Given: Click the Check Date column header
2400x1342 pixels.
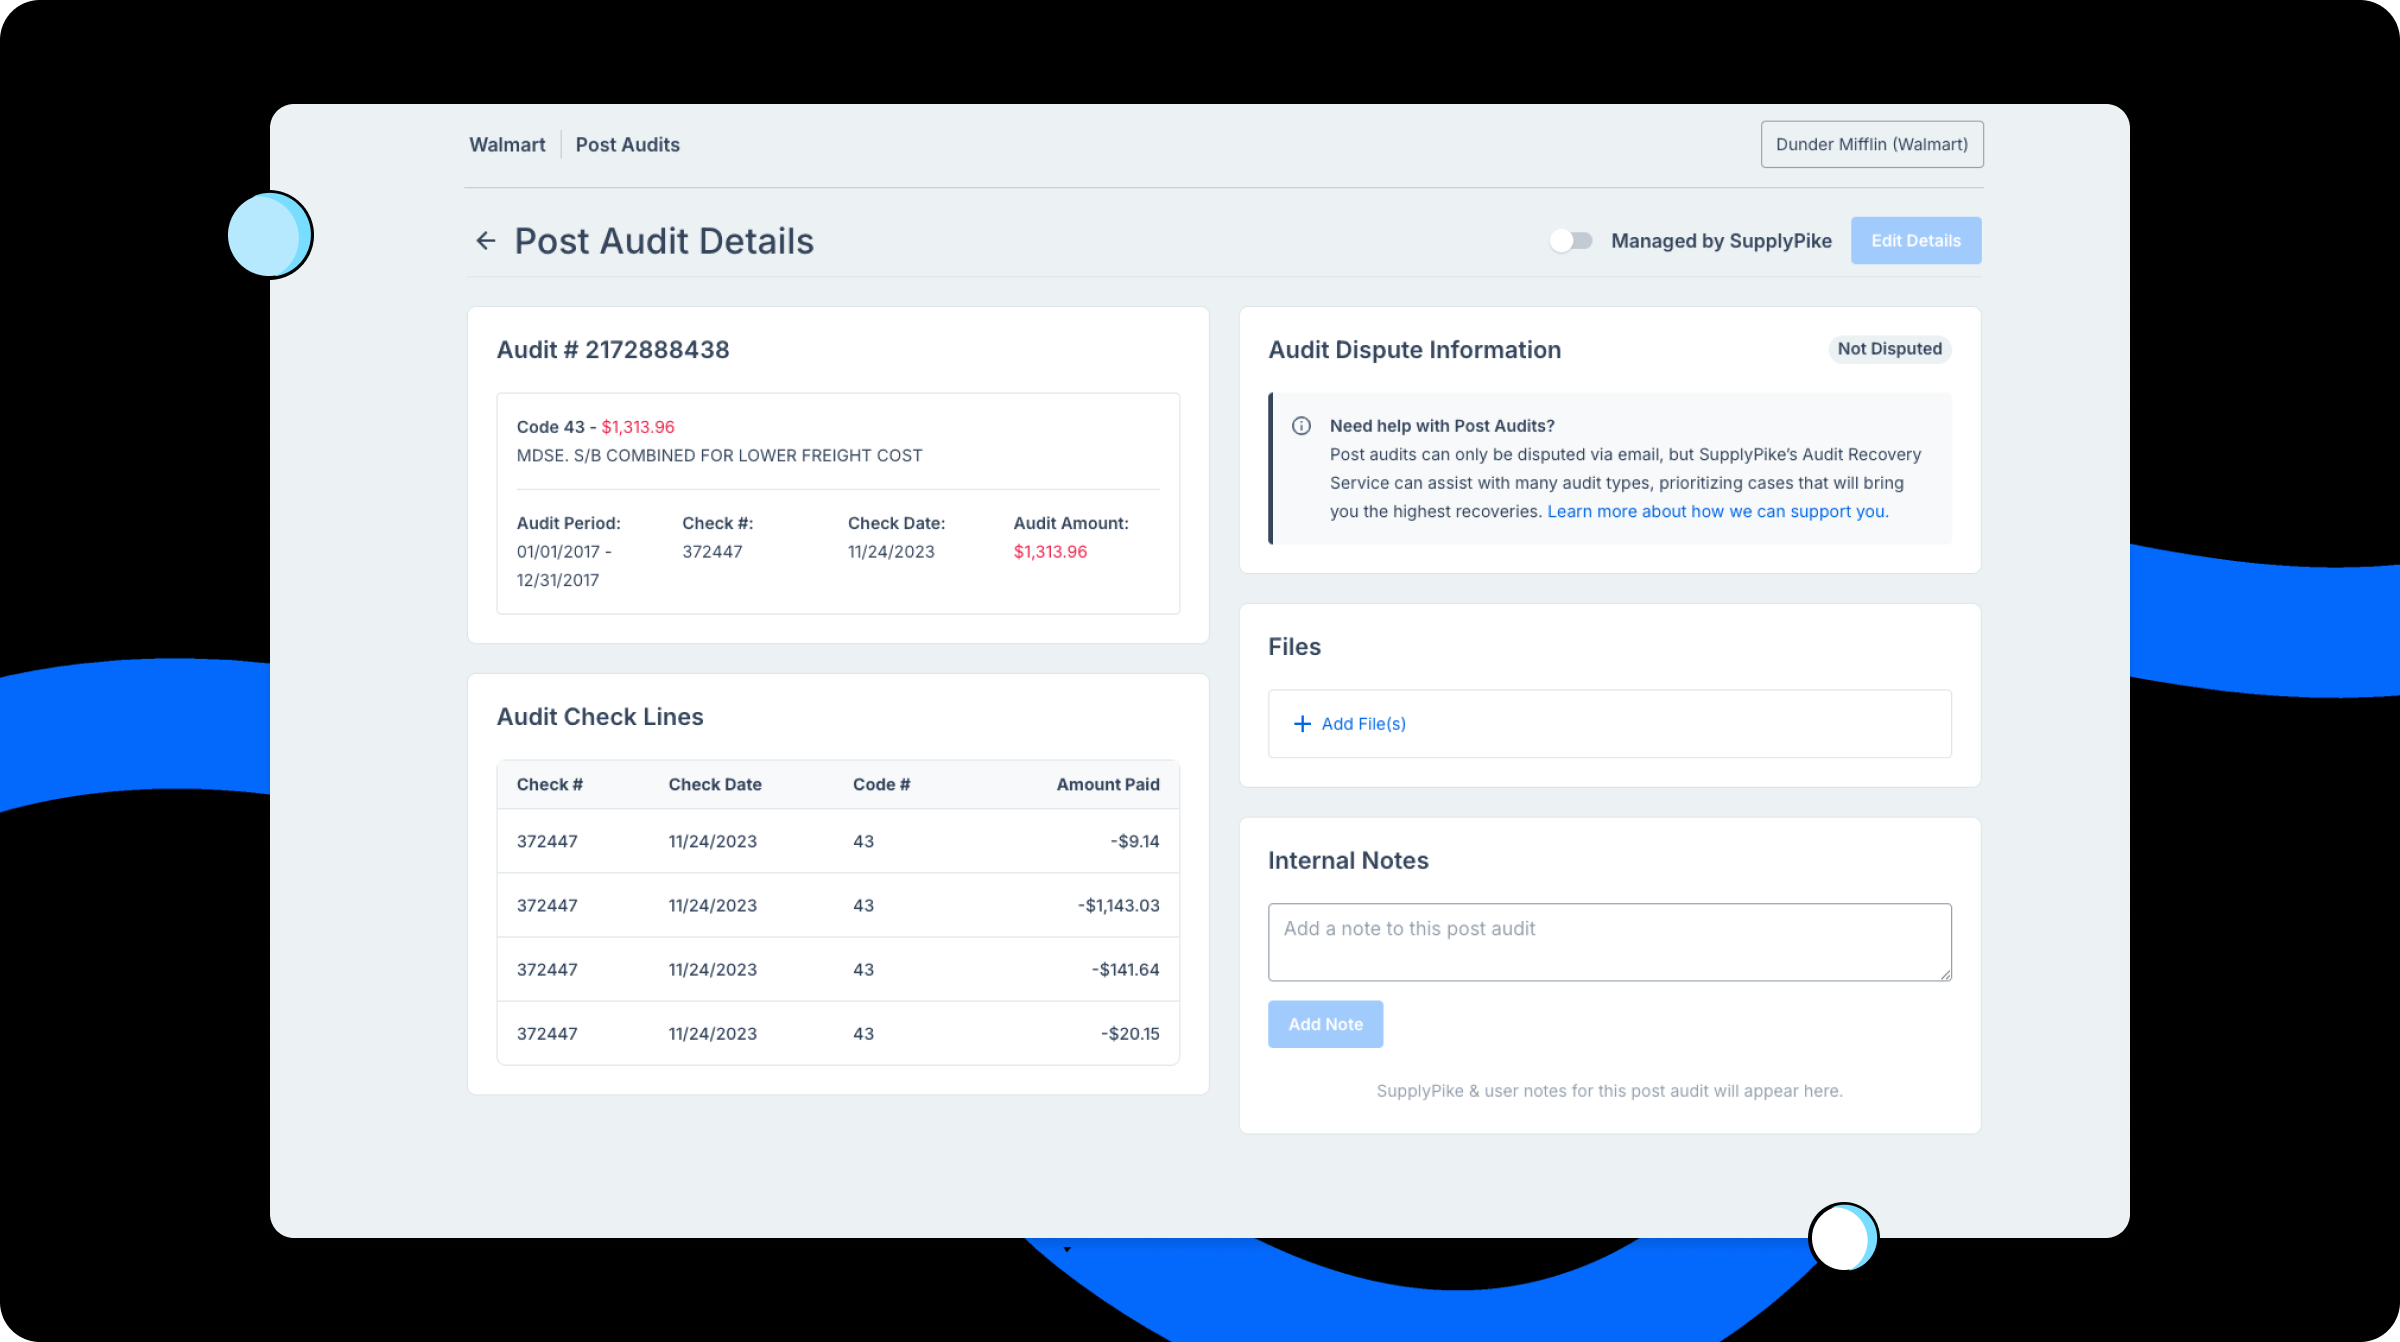Looking at the screenshot, I should click(715, 785).
